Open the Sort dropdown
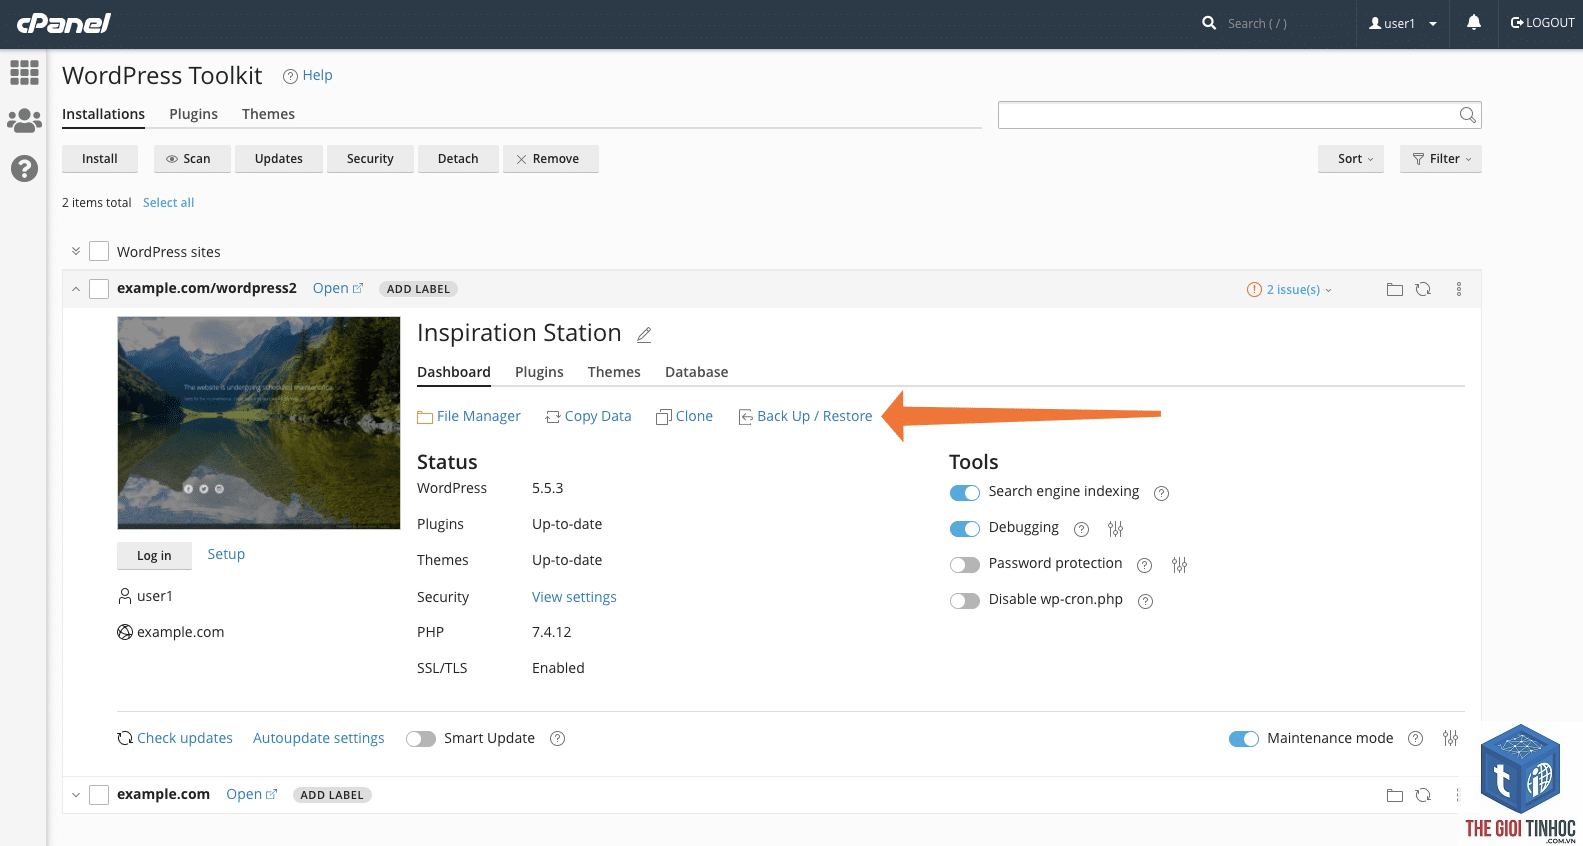The height and width of the screenshot is (846, 1583). coord(1351,159)
